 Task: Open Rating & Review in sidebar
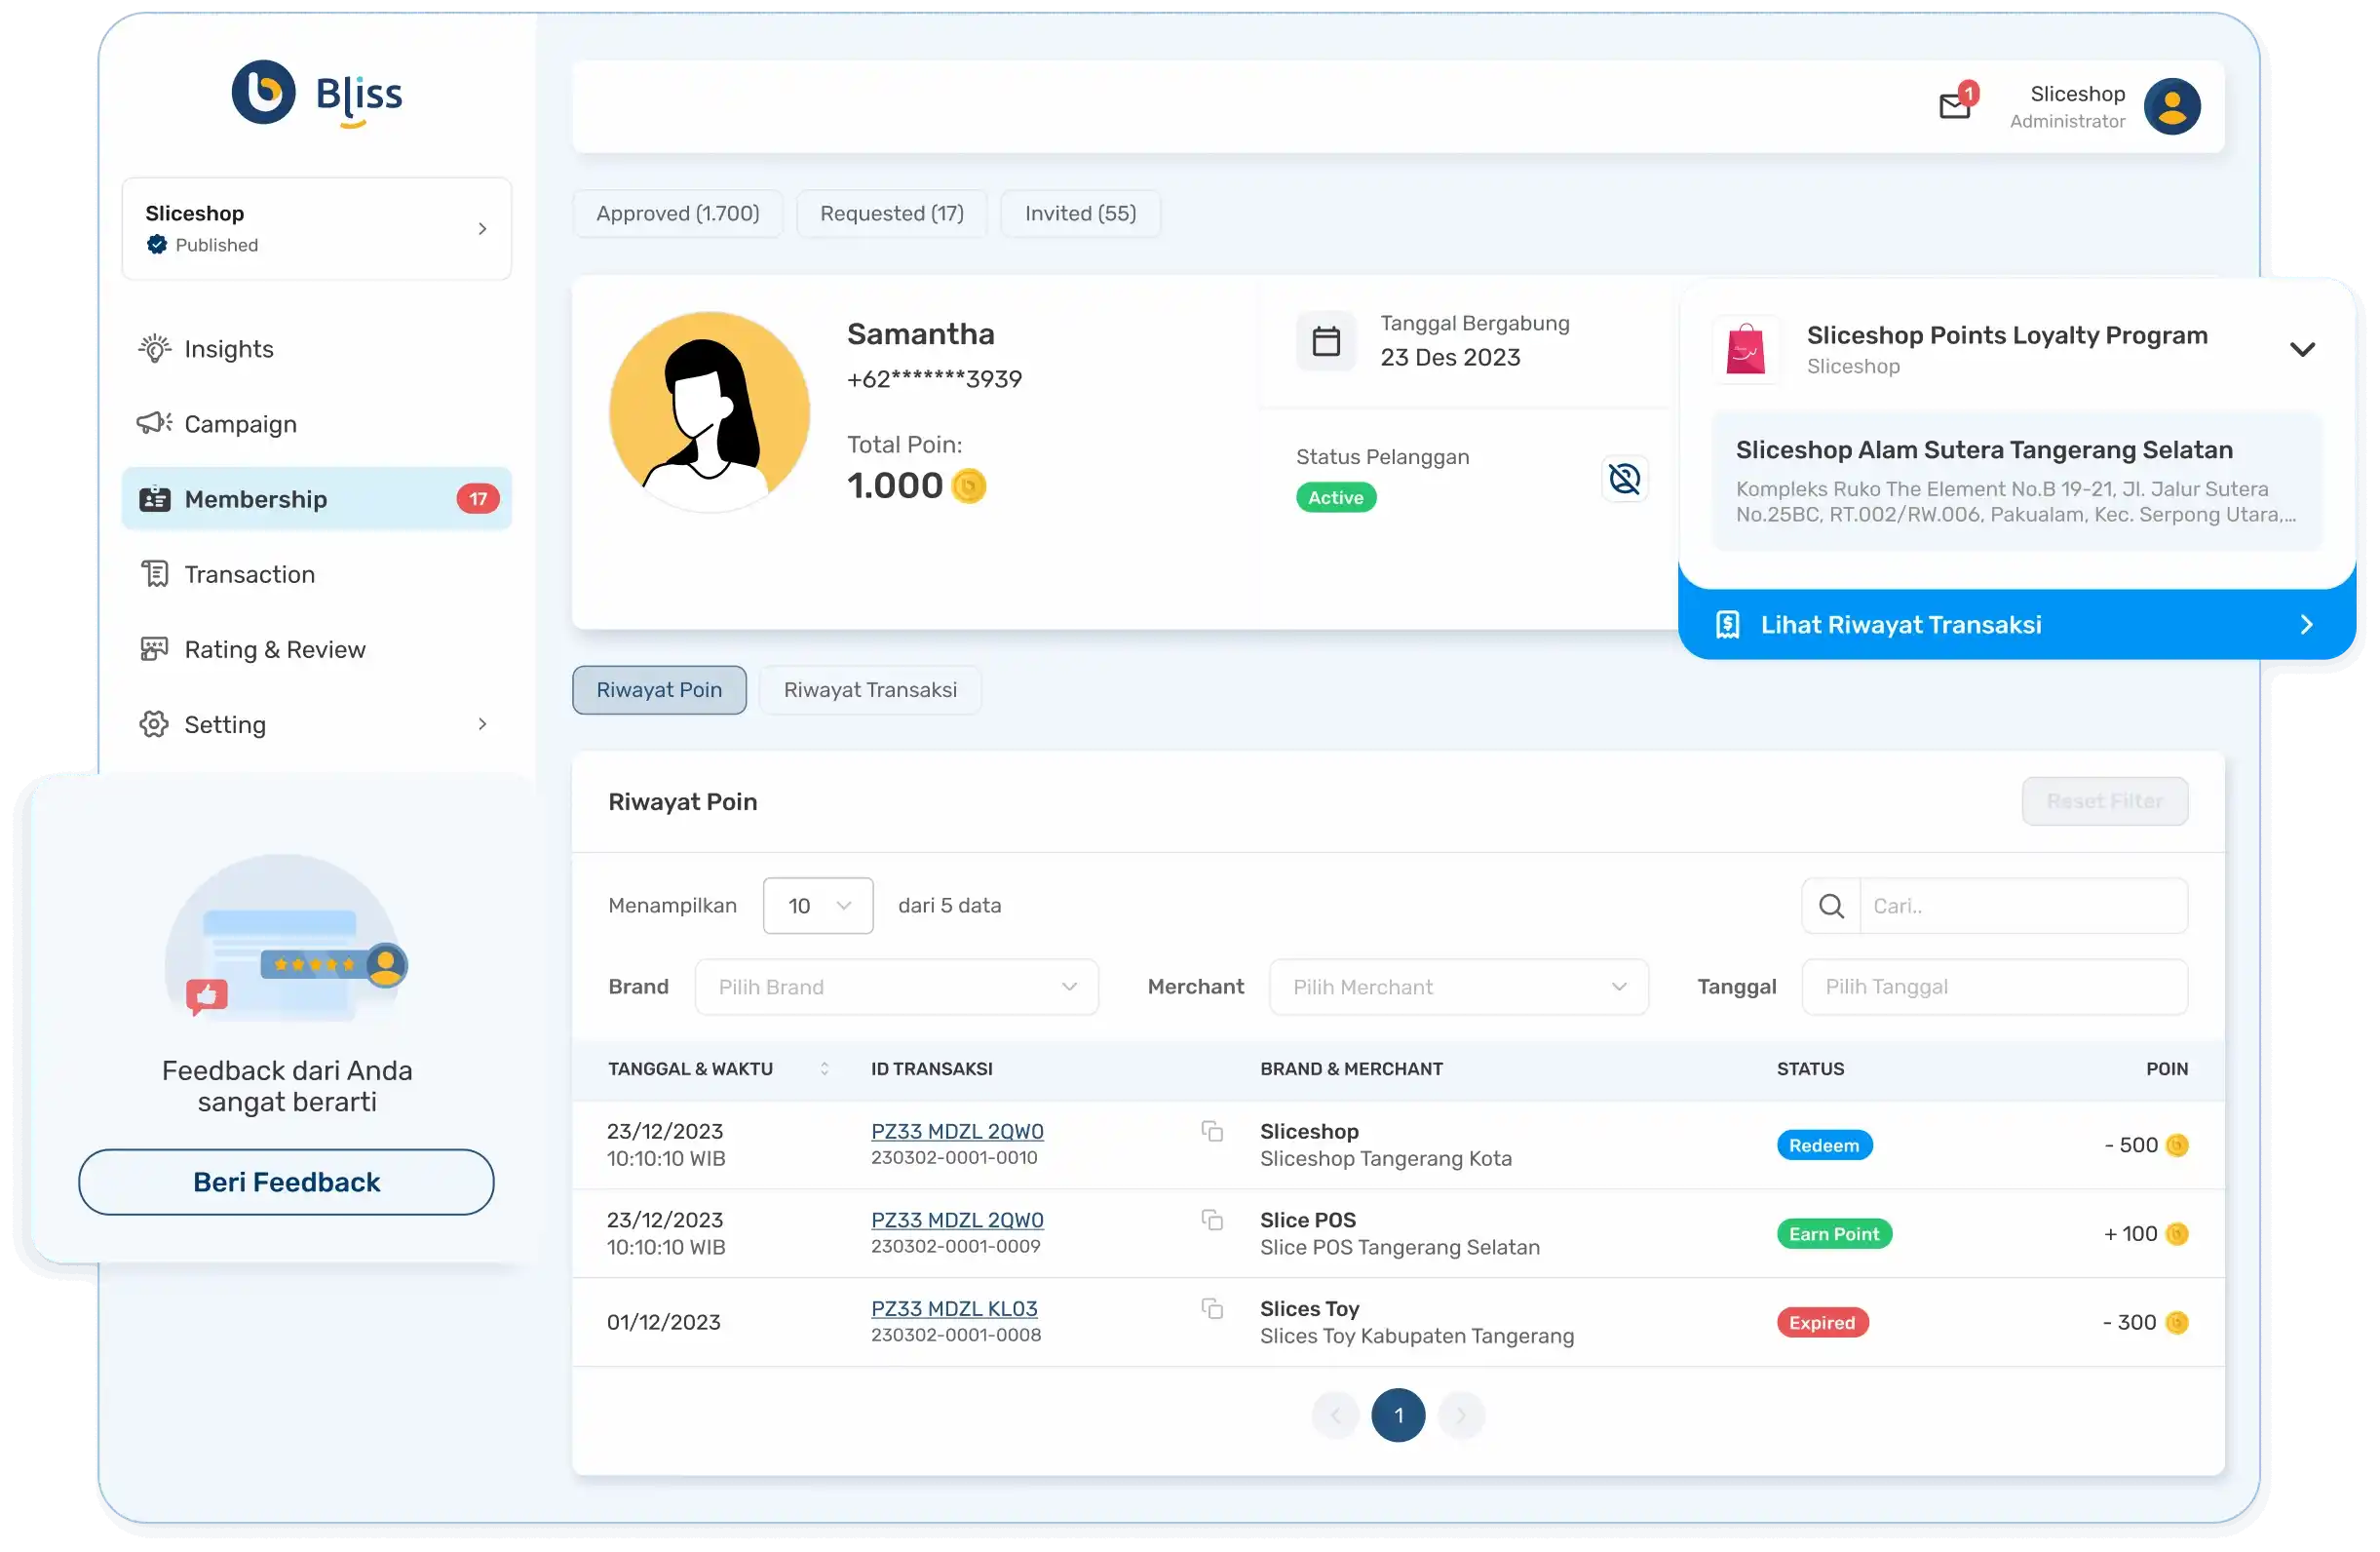click(x=274, y=650)
